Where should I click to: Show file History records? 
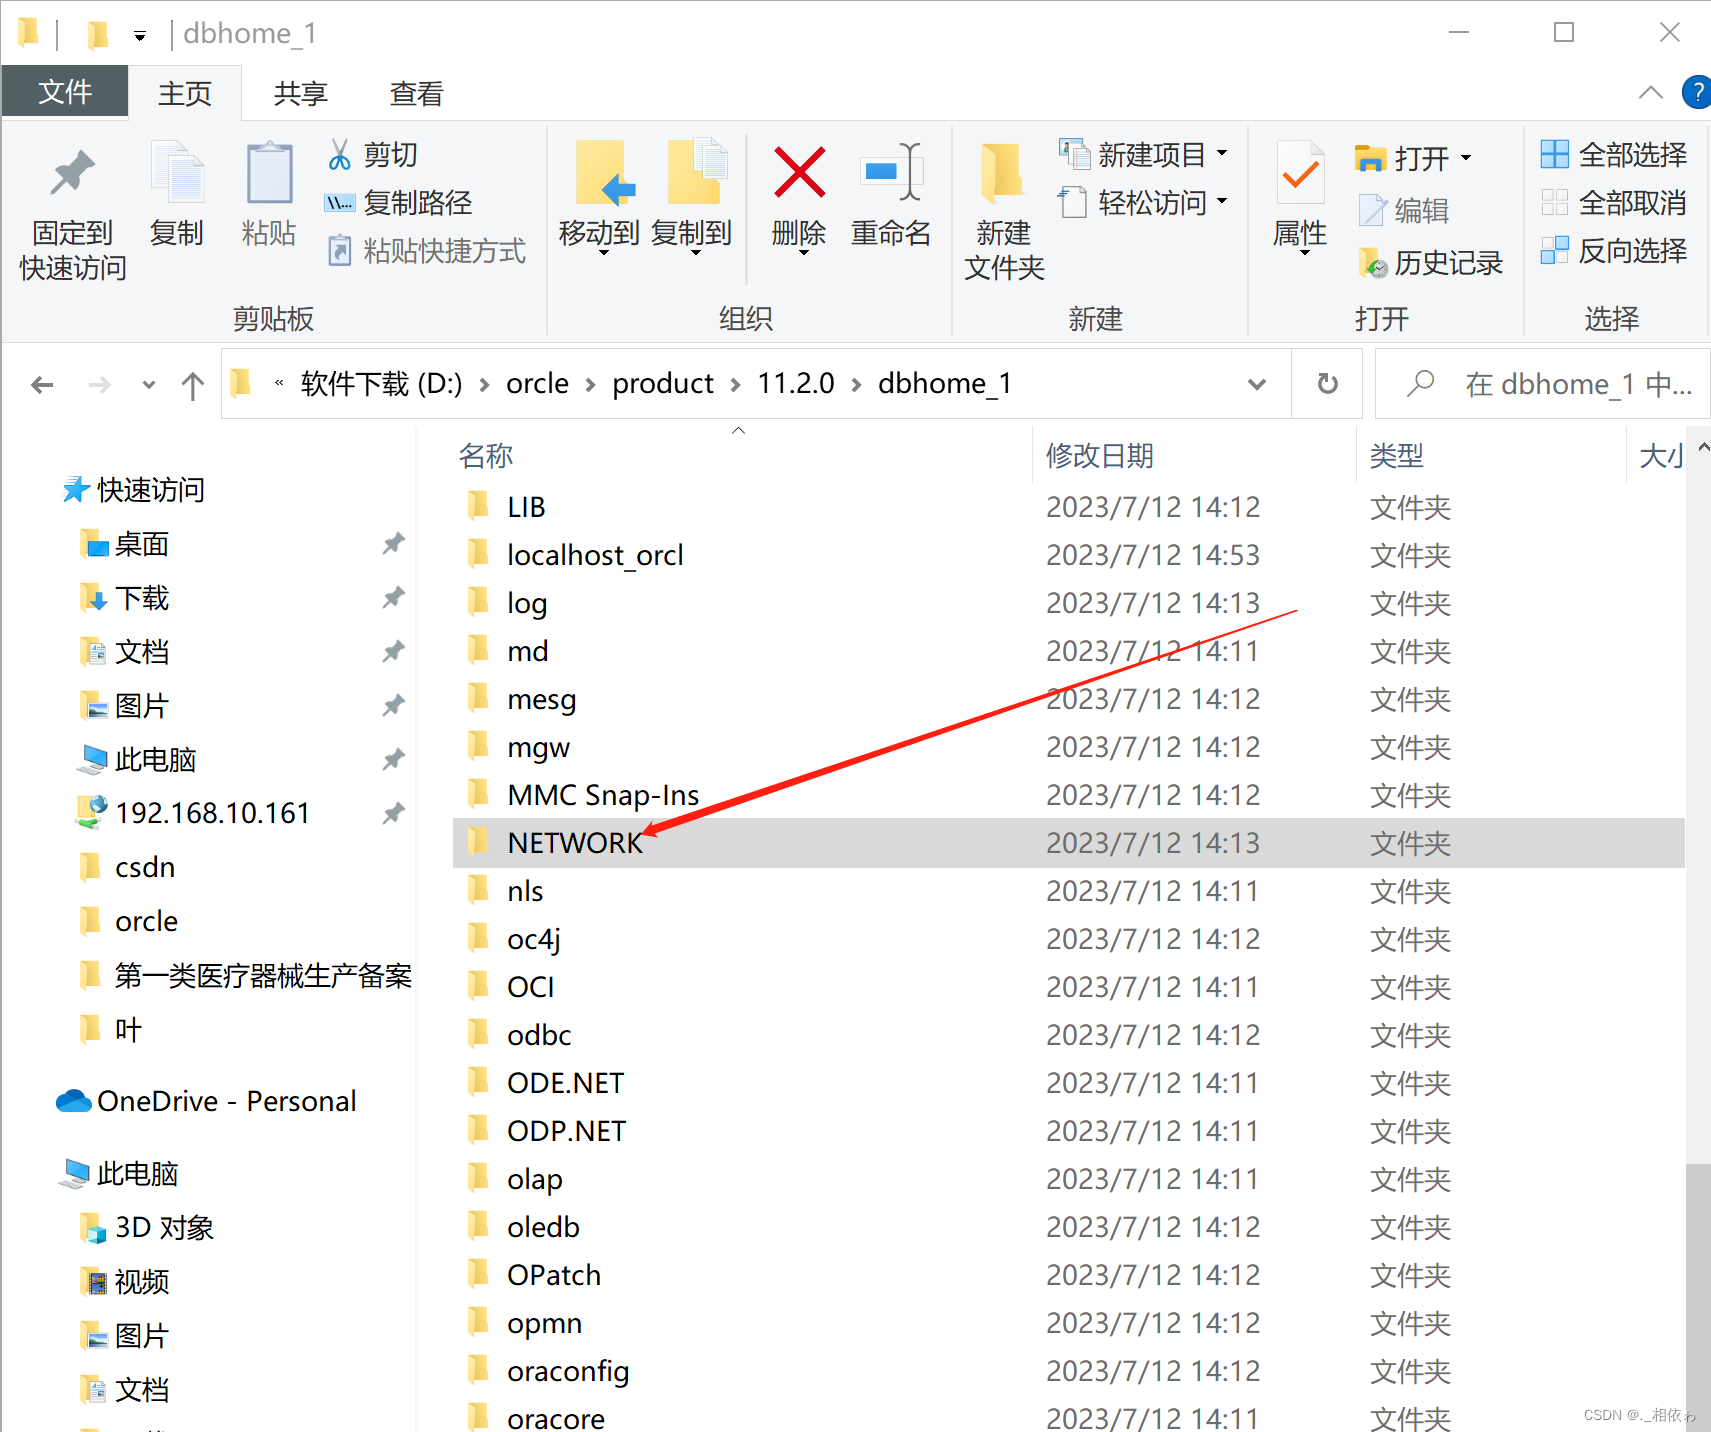1430,263
